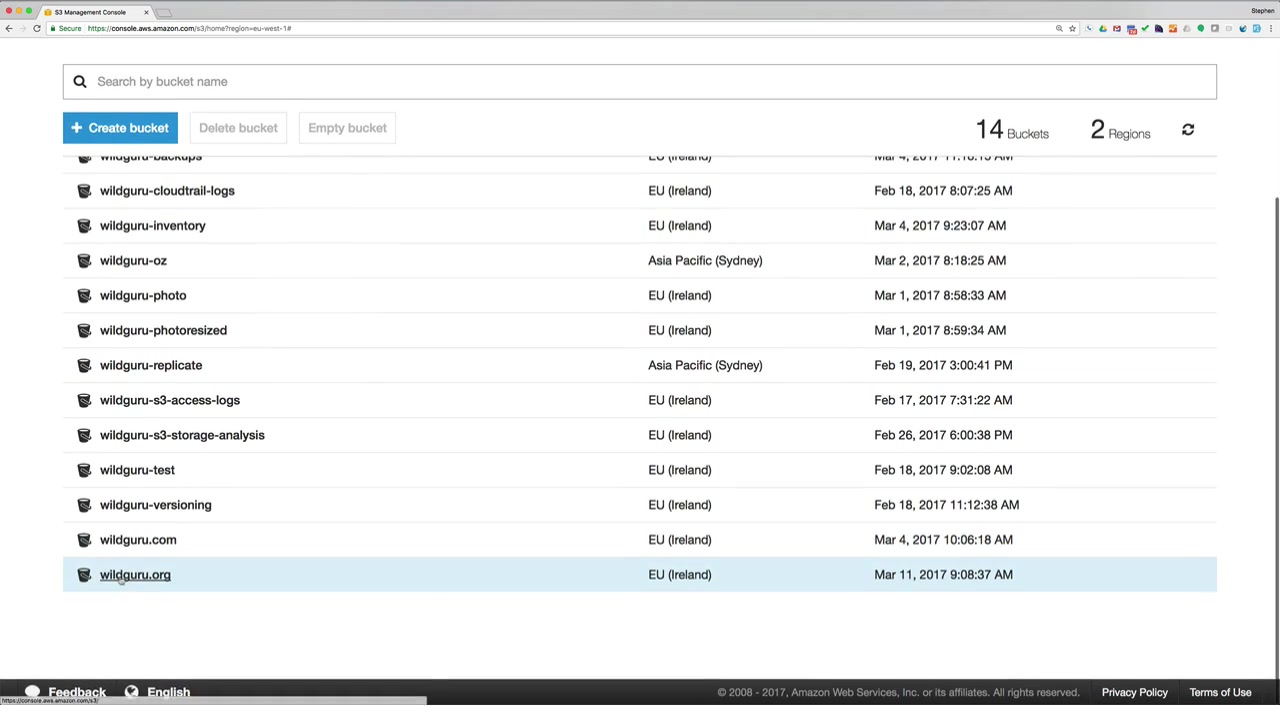Click the bucket icon beside wildguru.org
This screenshot has height=720, width=1280.
pos(84,576)
